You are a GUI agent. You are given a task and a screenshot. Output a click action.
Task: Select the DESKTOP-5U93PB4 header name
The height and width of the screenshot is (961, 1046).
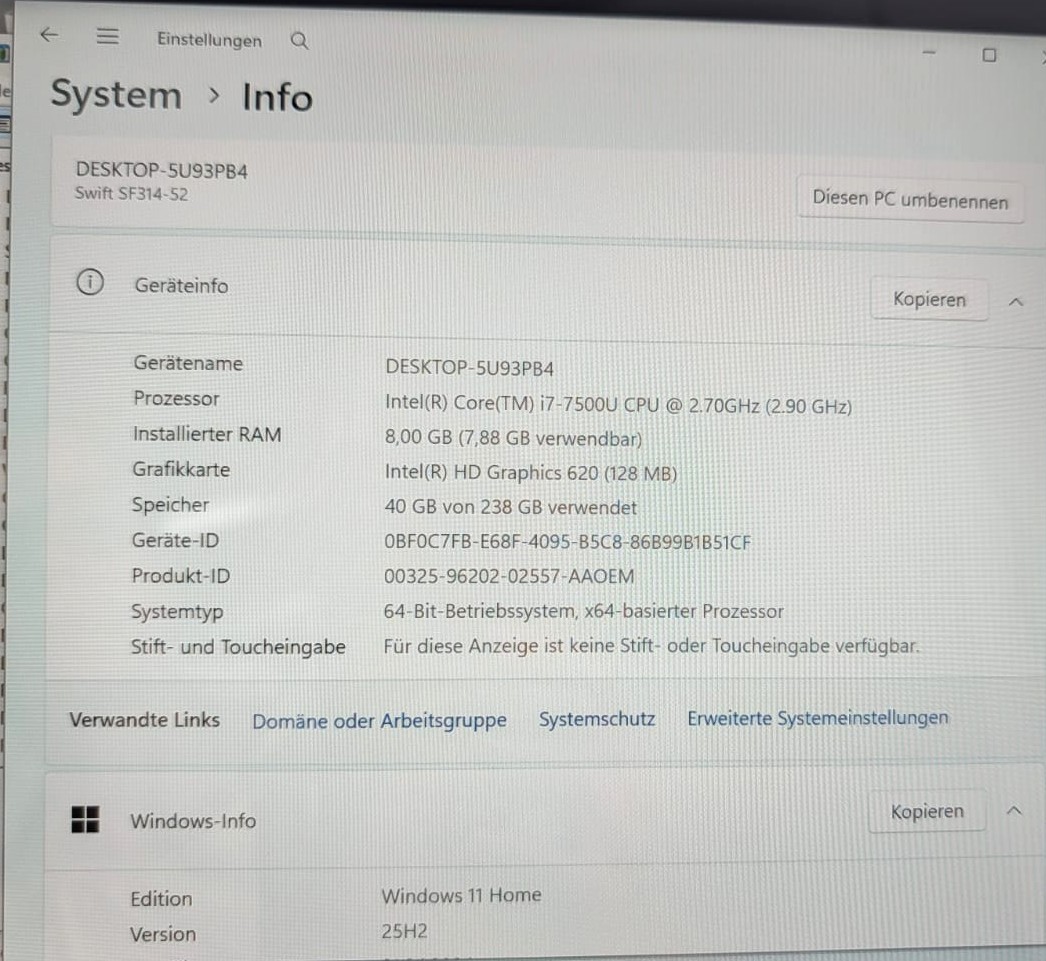161,171
